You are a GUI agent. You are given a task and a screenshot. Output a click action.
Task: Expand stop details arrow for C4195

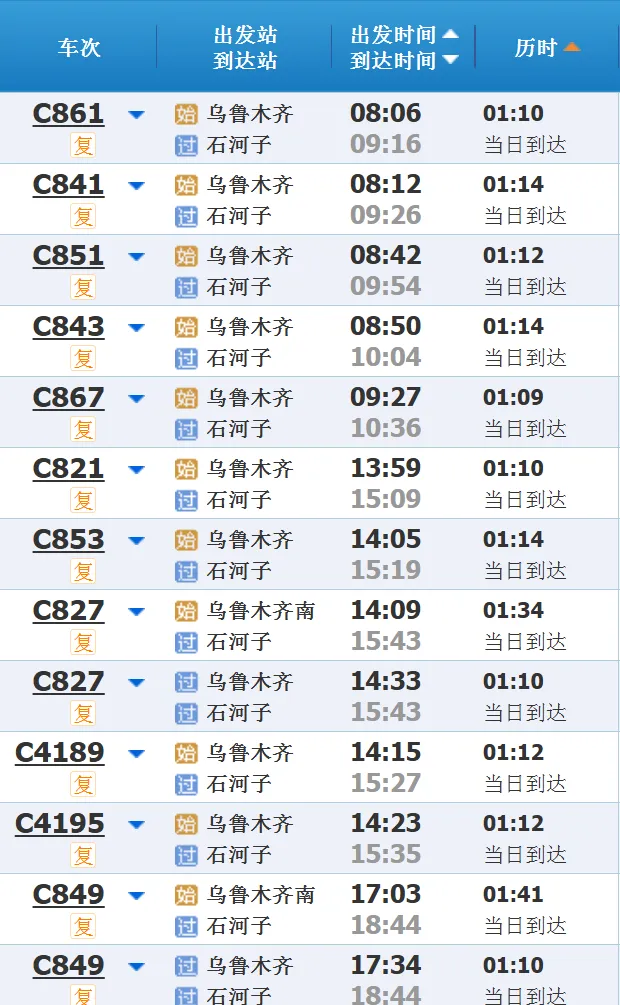[136, 825]
